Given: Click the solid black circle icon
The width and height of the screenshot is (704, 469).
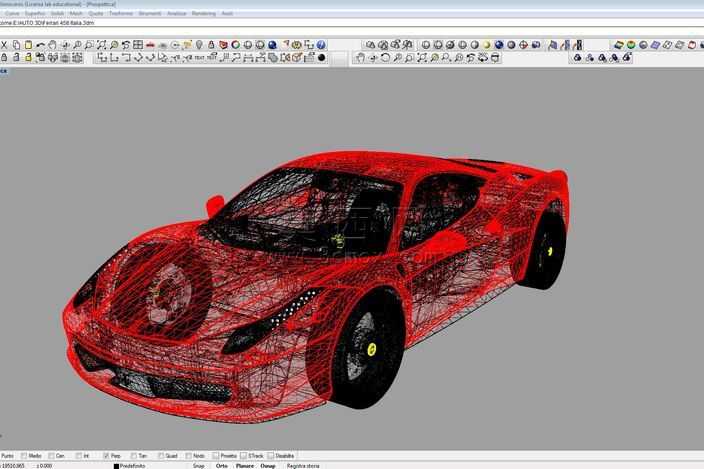Looking at the screenshot, I should (x=321, y=57).
